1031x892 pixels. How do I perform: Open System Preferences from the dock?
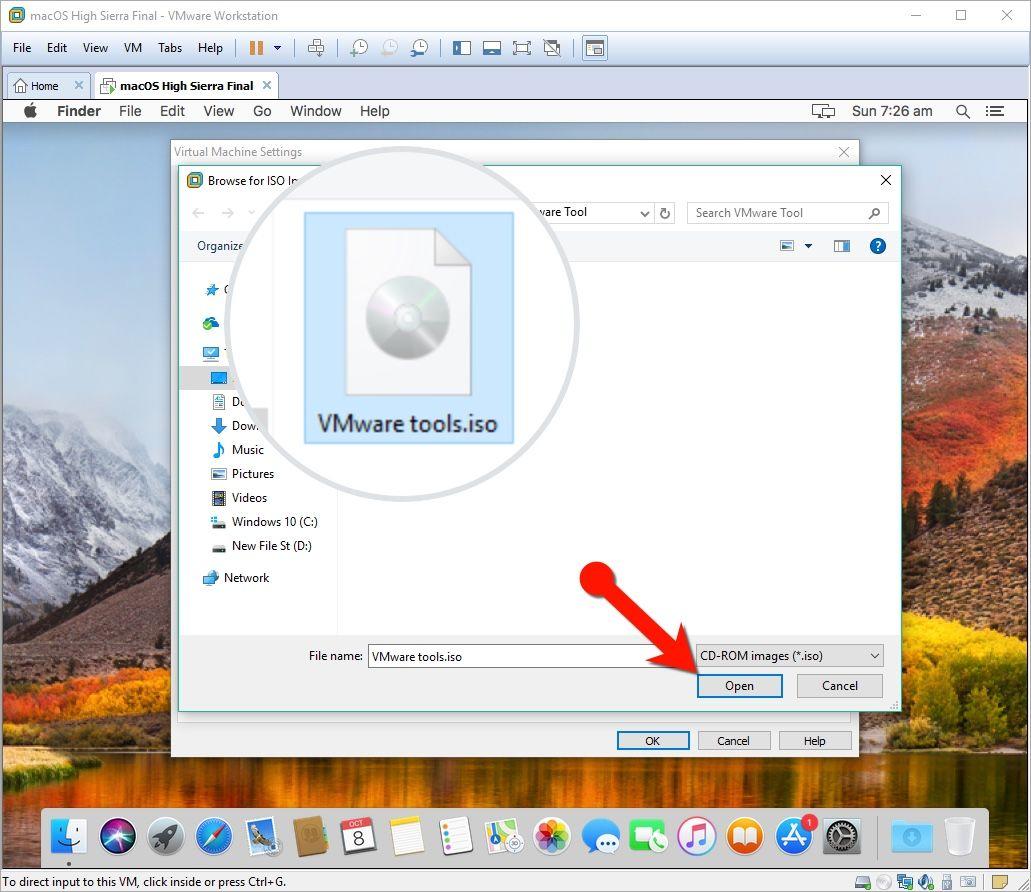point(841,835)
